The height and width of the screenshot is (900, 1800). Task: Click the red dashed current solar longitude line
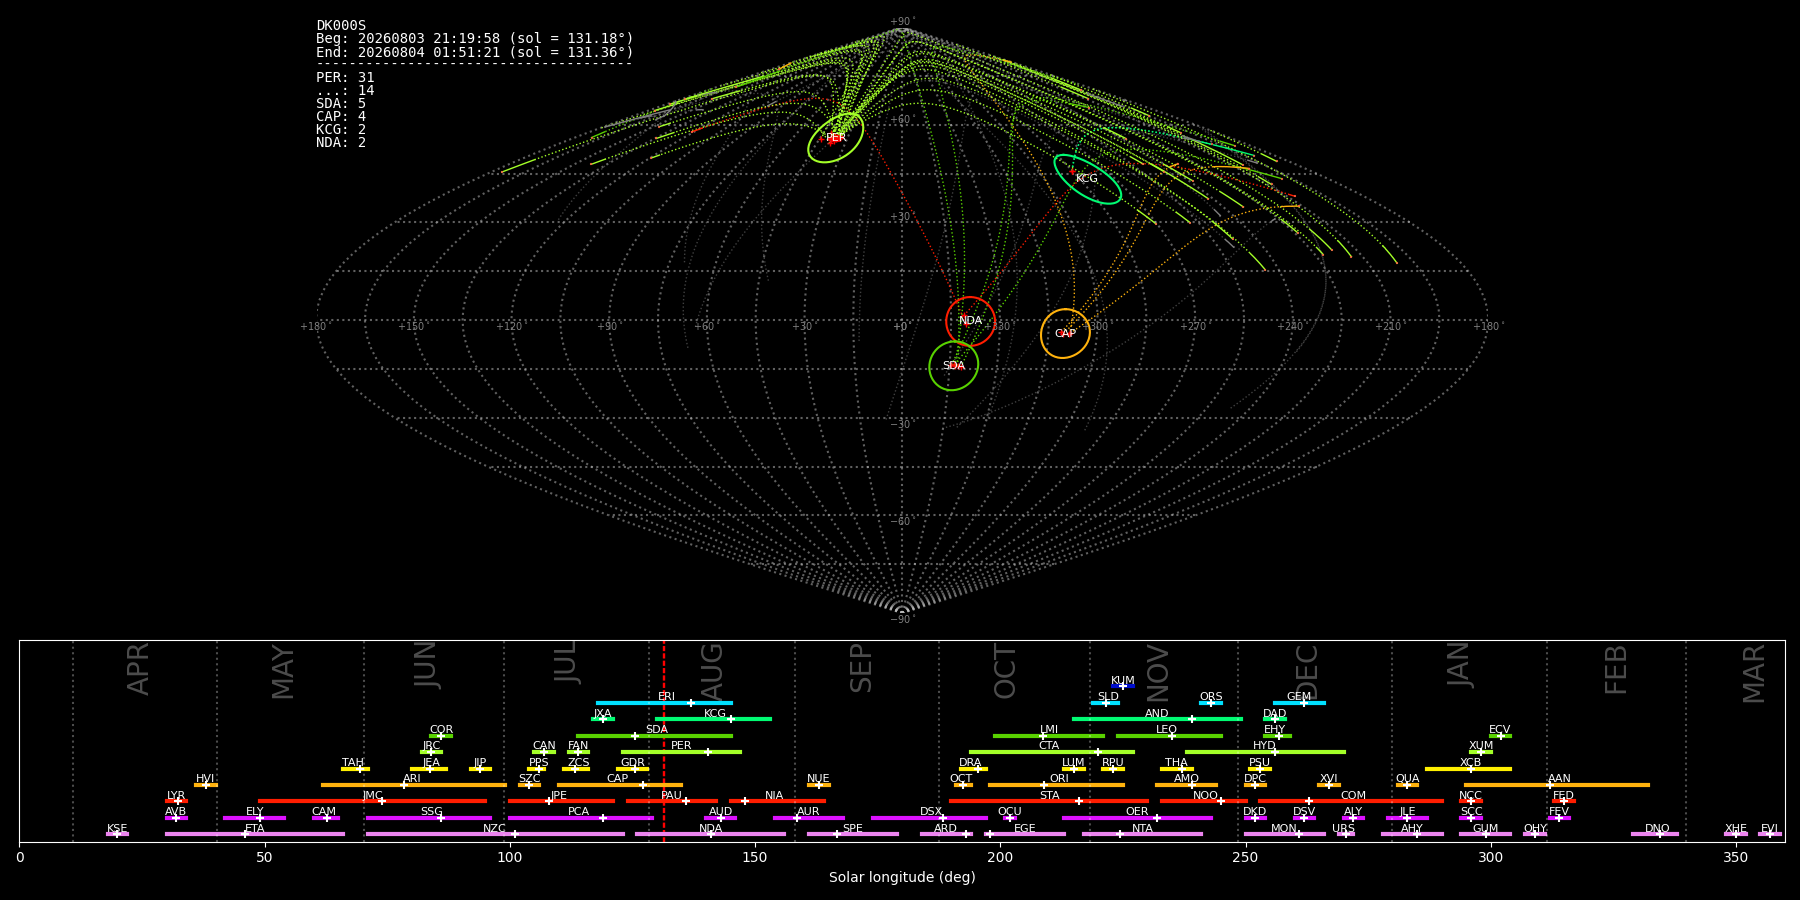pos(663,740)
